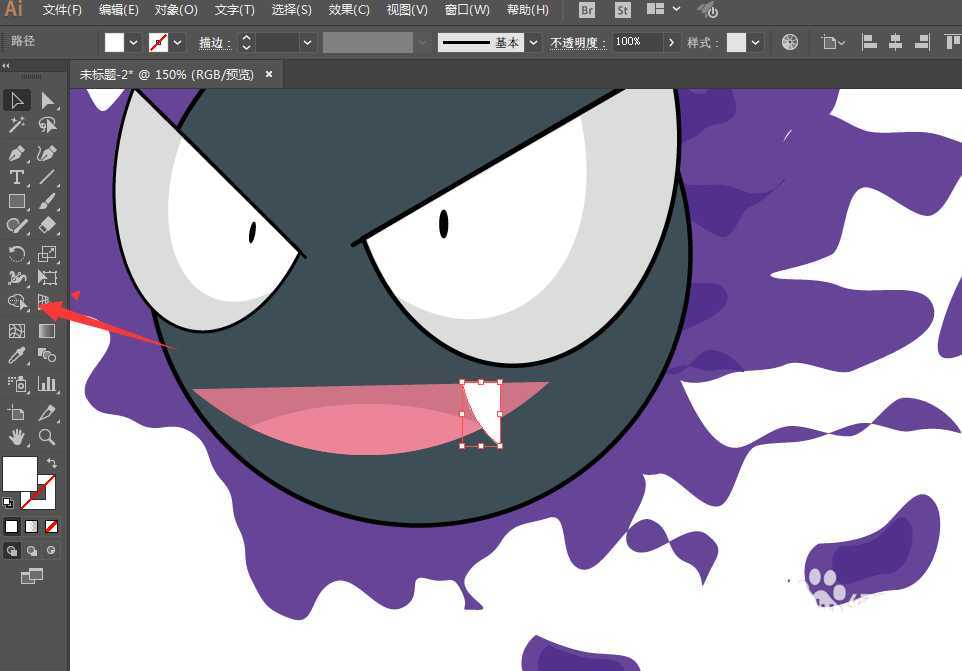Click the 不透明度 opacity label link
The width and height of the screenshot is (962, 671).
(578, 42)
